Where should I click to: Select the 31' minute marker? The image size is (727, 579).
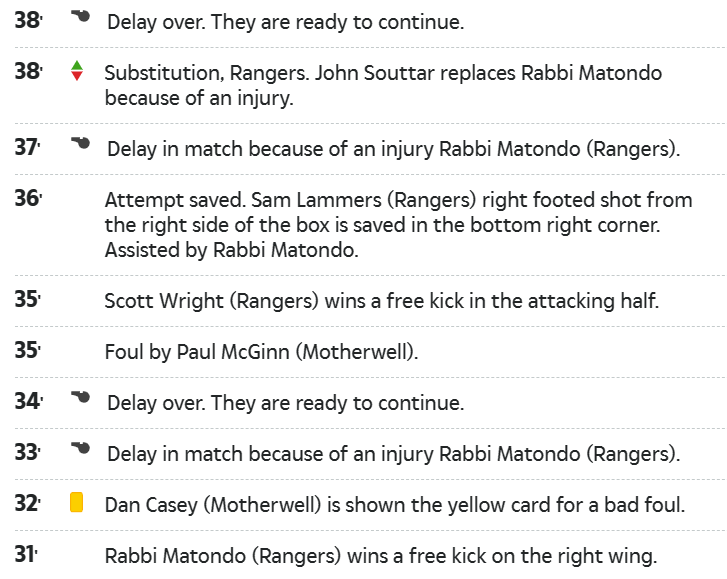click(26, 554)
